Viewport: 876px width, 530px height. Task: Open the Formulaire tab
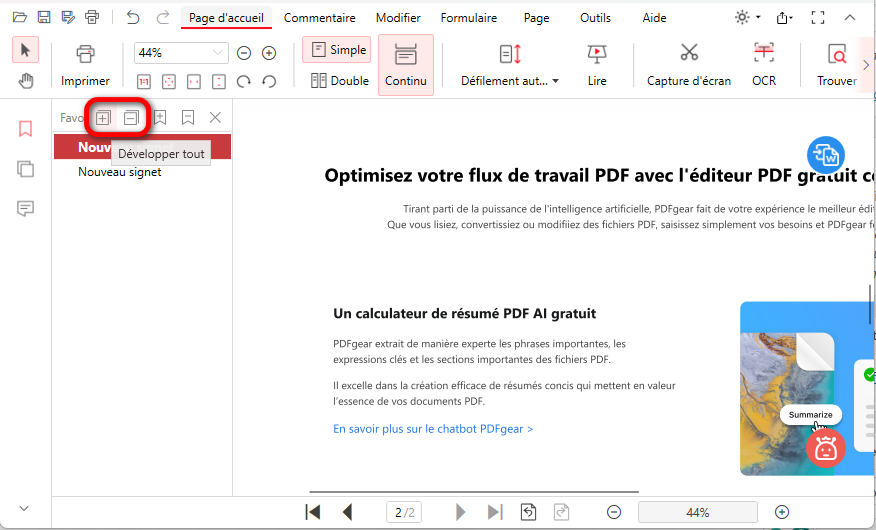pos(469,18)
